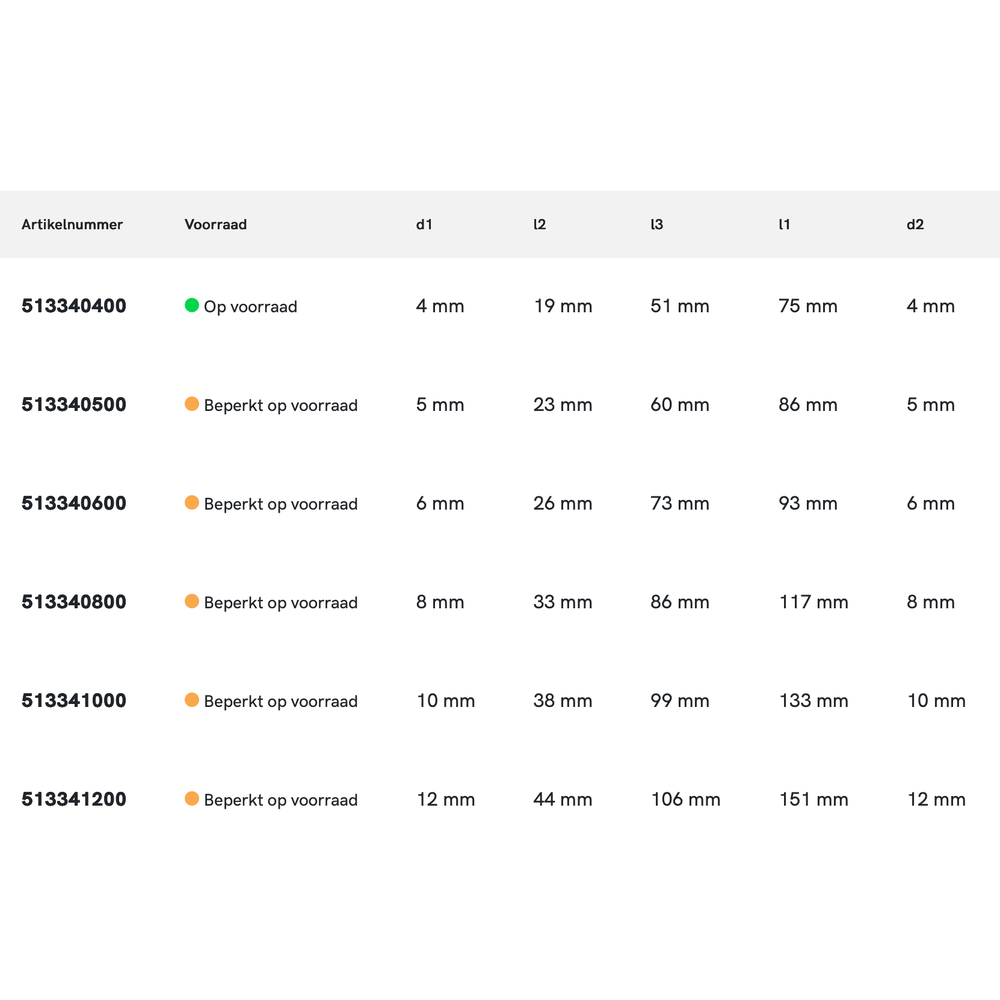Click the l1 column header

[784, 225]
